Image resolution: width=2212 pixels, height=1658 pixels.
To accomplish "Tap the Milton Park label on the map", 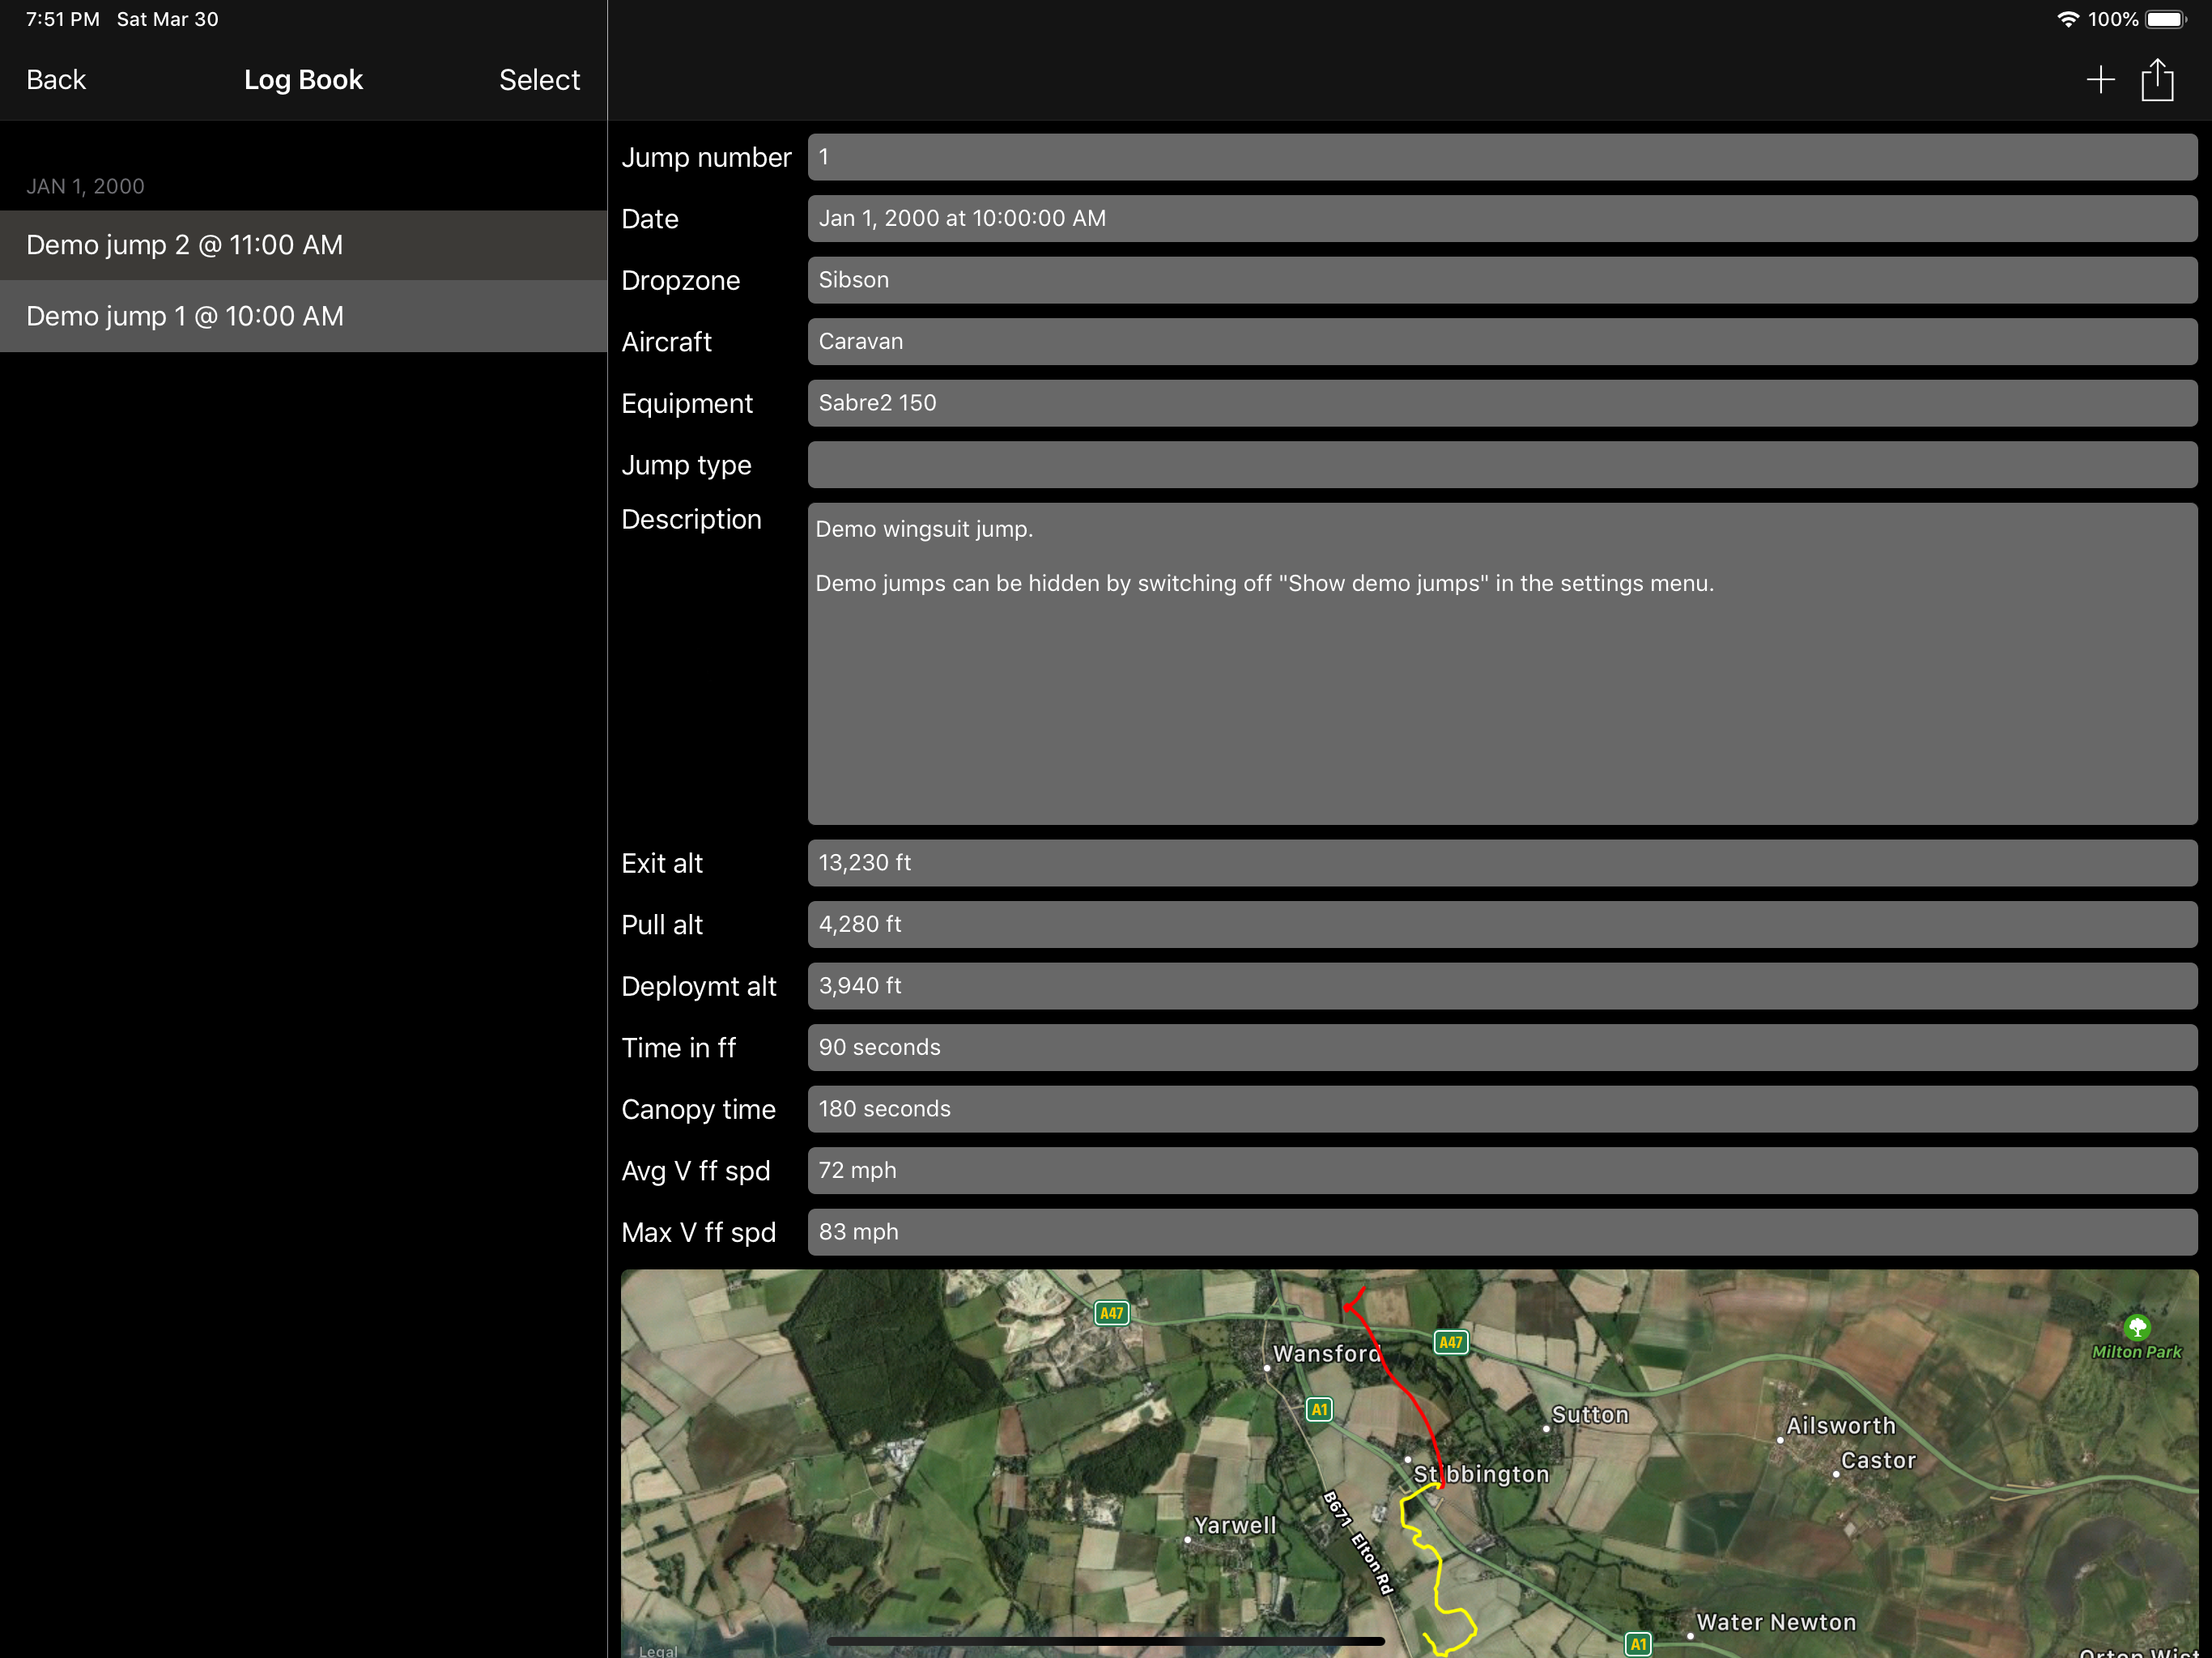I will pos(2136,1352).
